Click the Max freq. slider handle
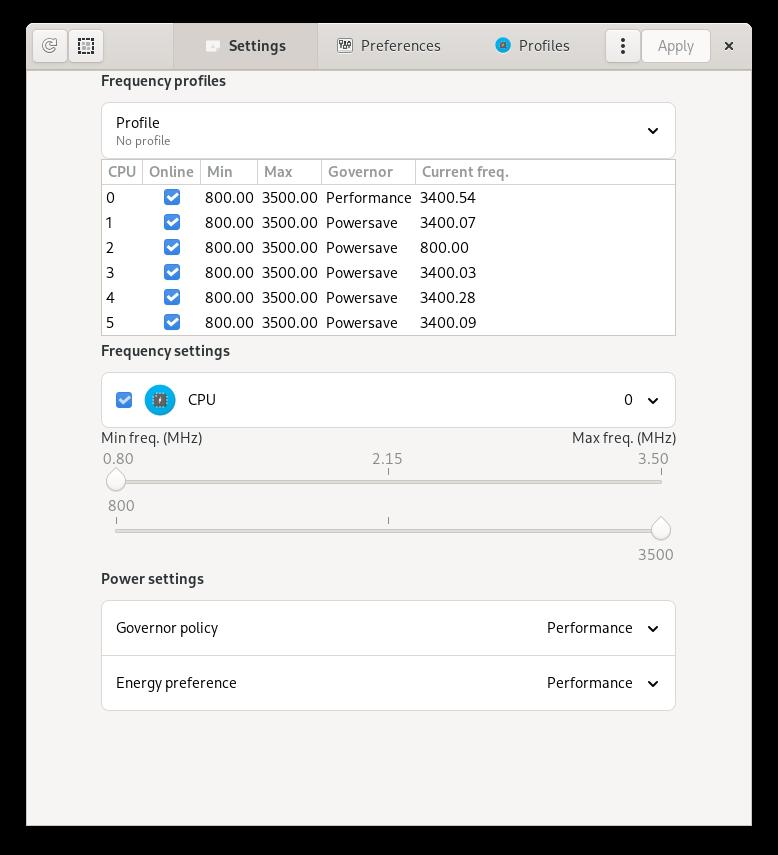The image size is (778, 855). (660, 529)
